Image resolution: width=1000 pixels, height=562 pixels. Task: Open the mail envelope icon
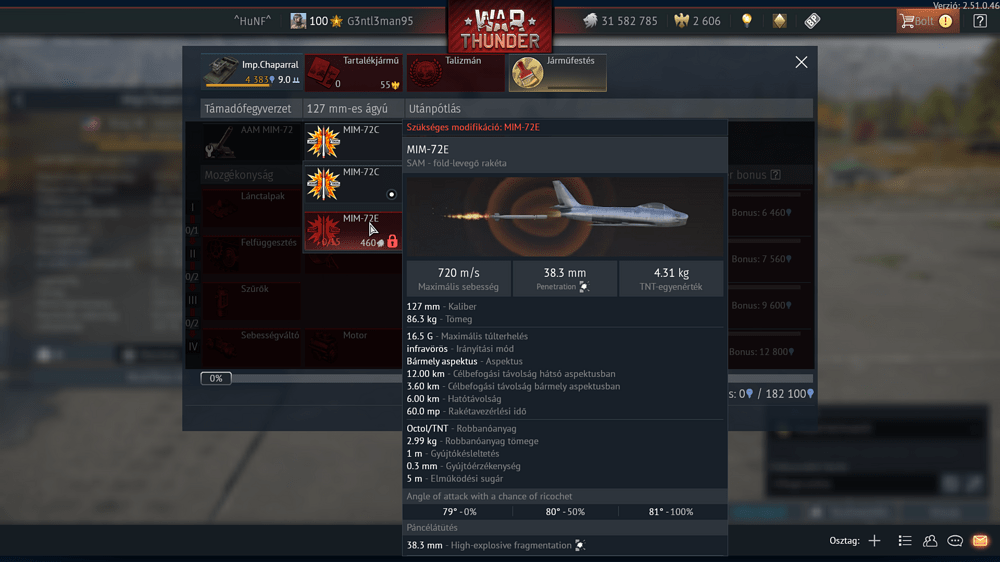pos(980,541)
